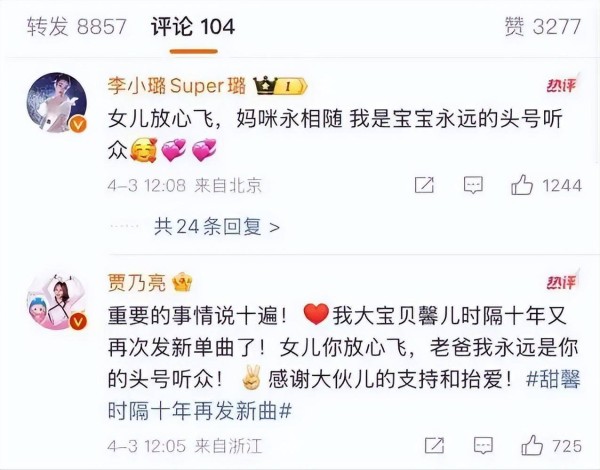
Task: Click the 热评 tag on 贾乃亮's comment
Action: point(562,282)
